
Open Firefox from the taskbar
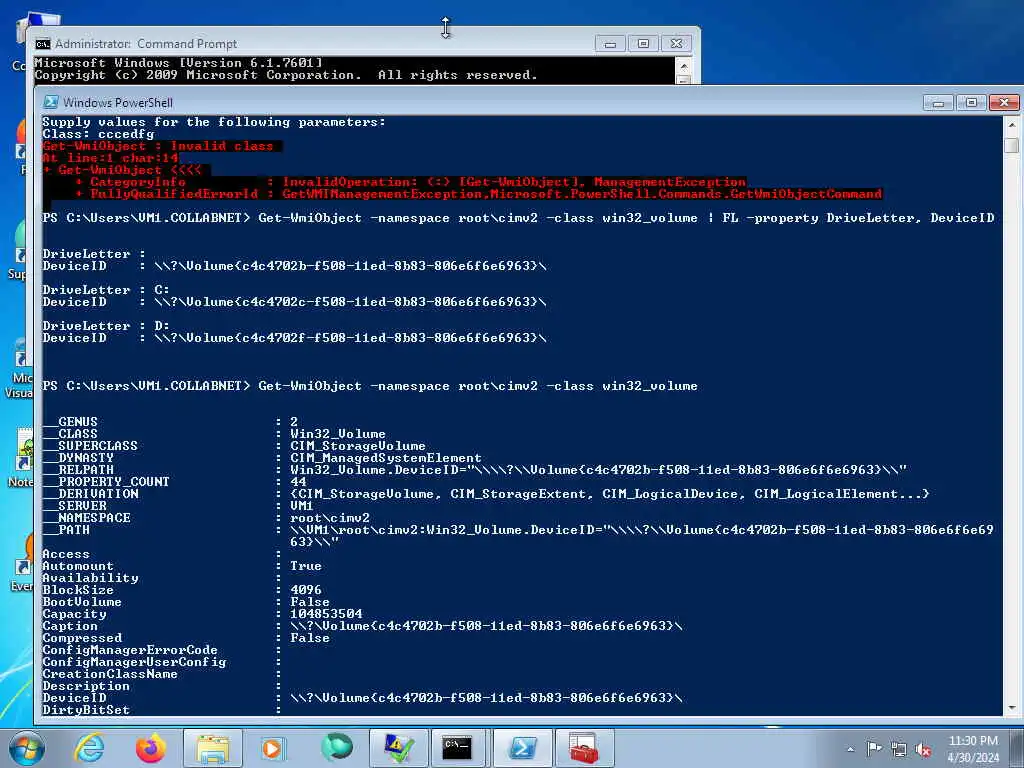pos(151,748)
